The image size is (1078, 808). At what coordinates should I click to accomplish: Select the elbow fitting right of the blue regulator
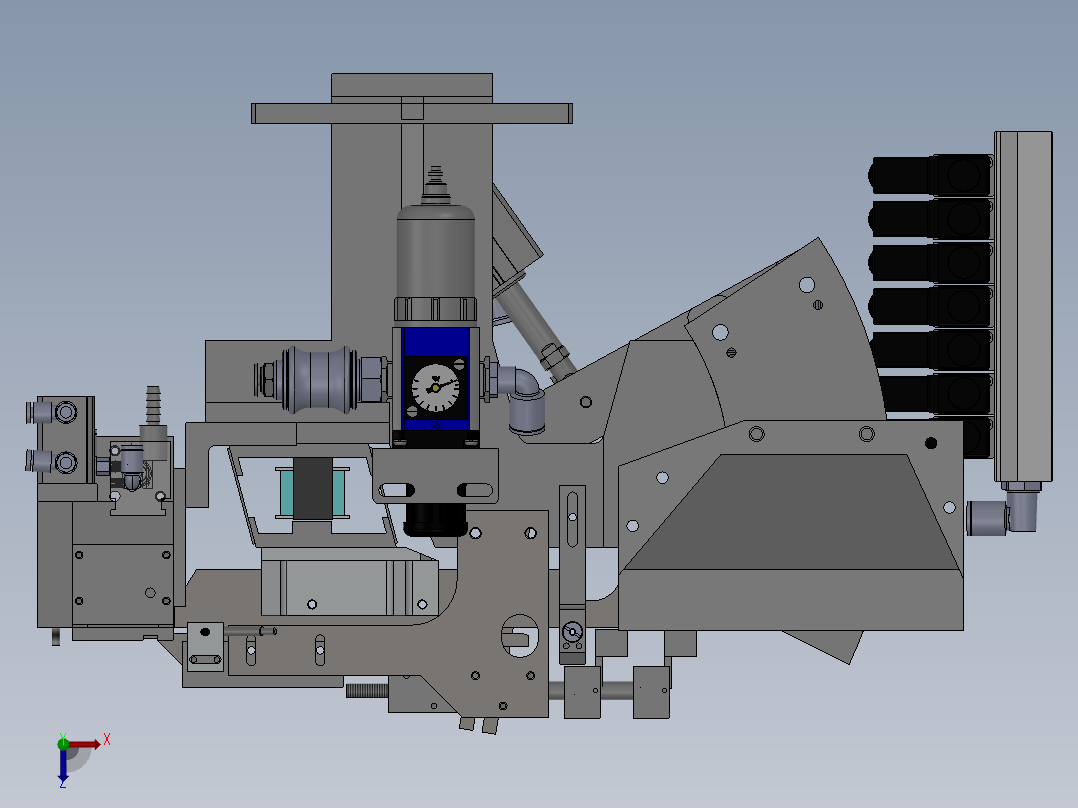click(524, 399)
